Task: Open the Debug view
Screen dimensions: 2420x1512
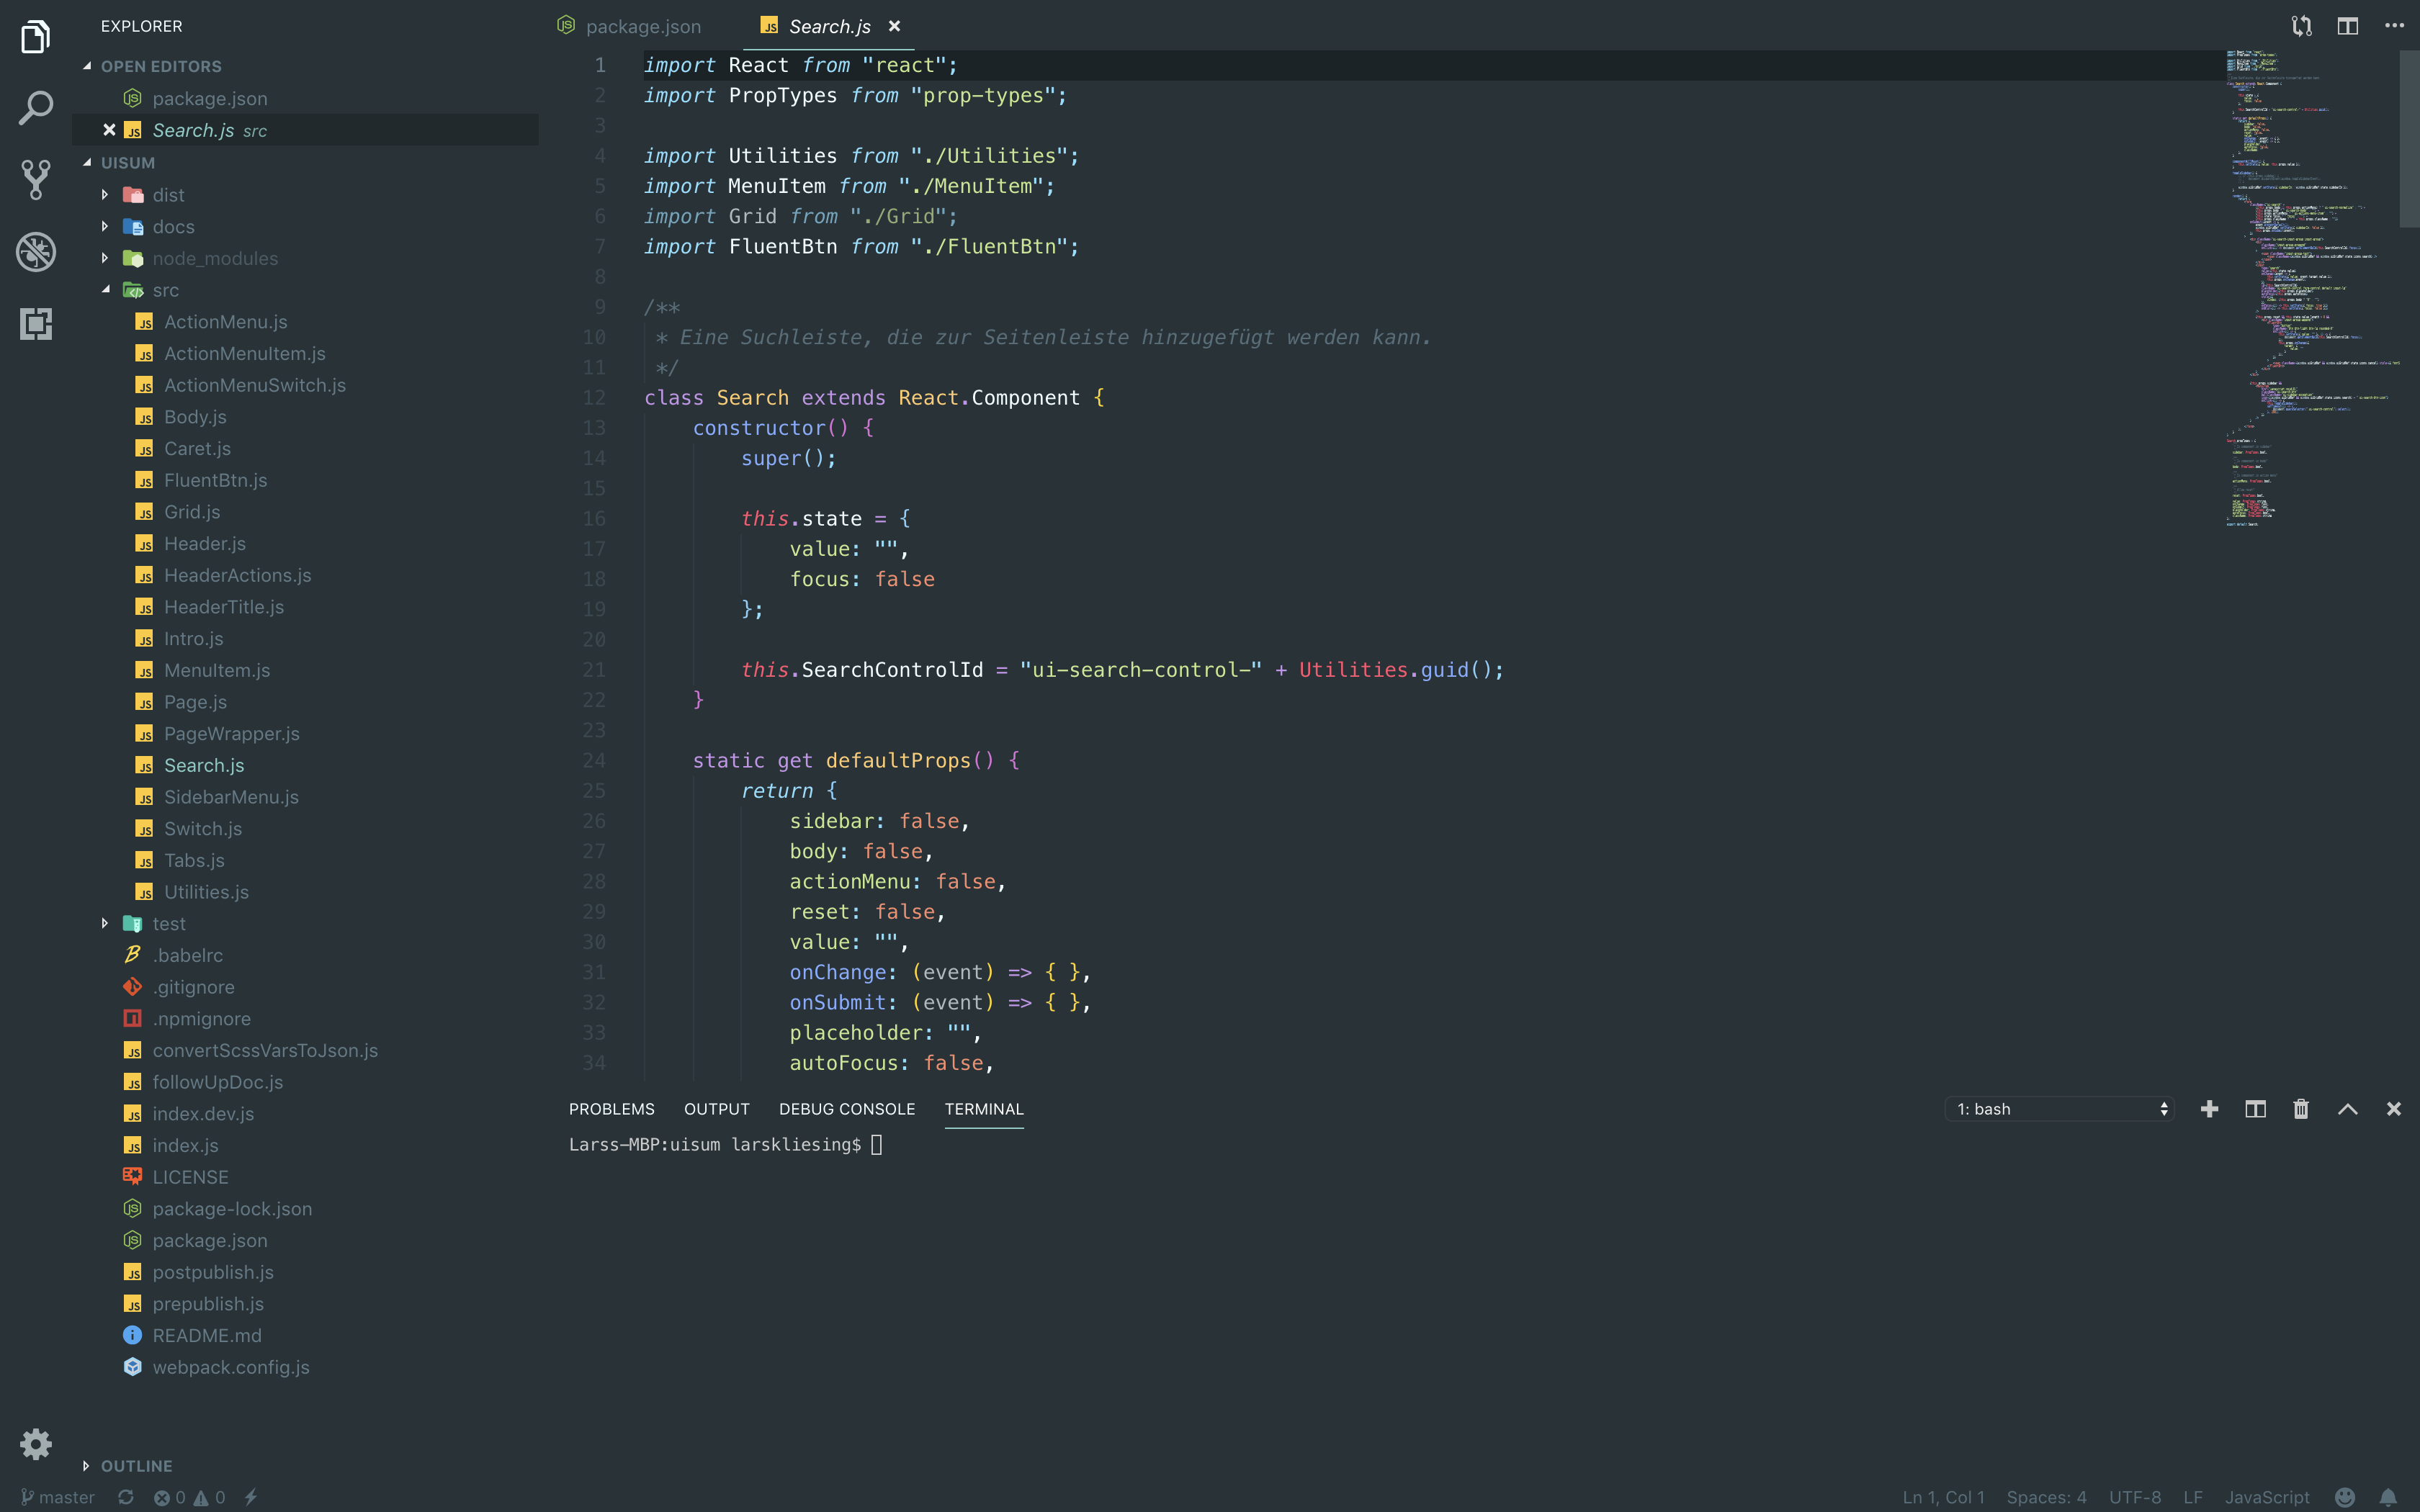Action: pos(36,252)
